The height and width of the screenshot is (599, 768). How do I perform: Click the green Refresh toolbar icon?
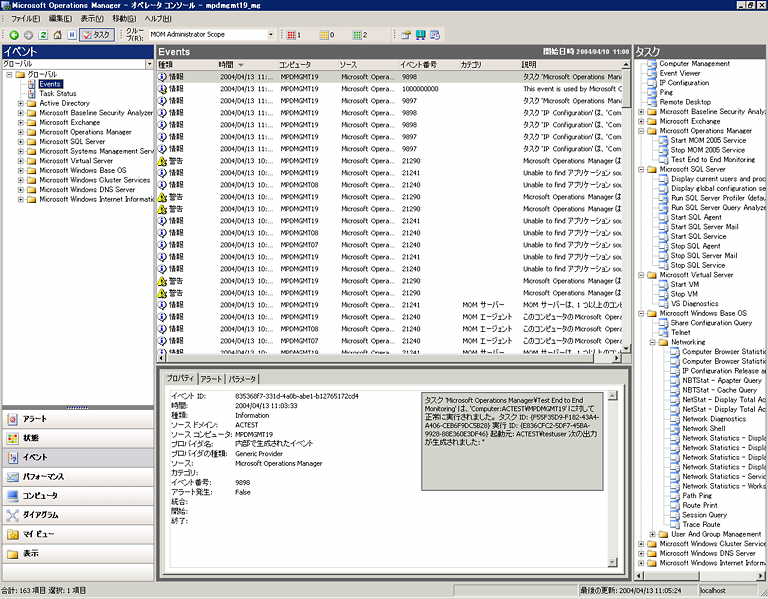43,35
